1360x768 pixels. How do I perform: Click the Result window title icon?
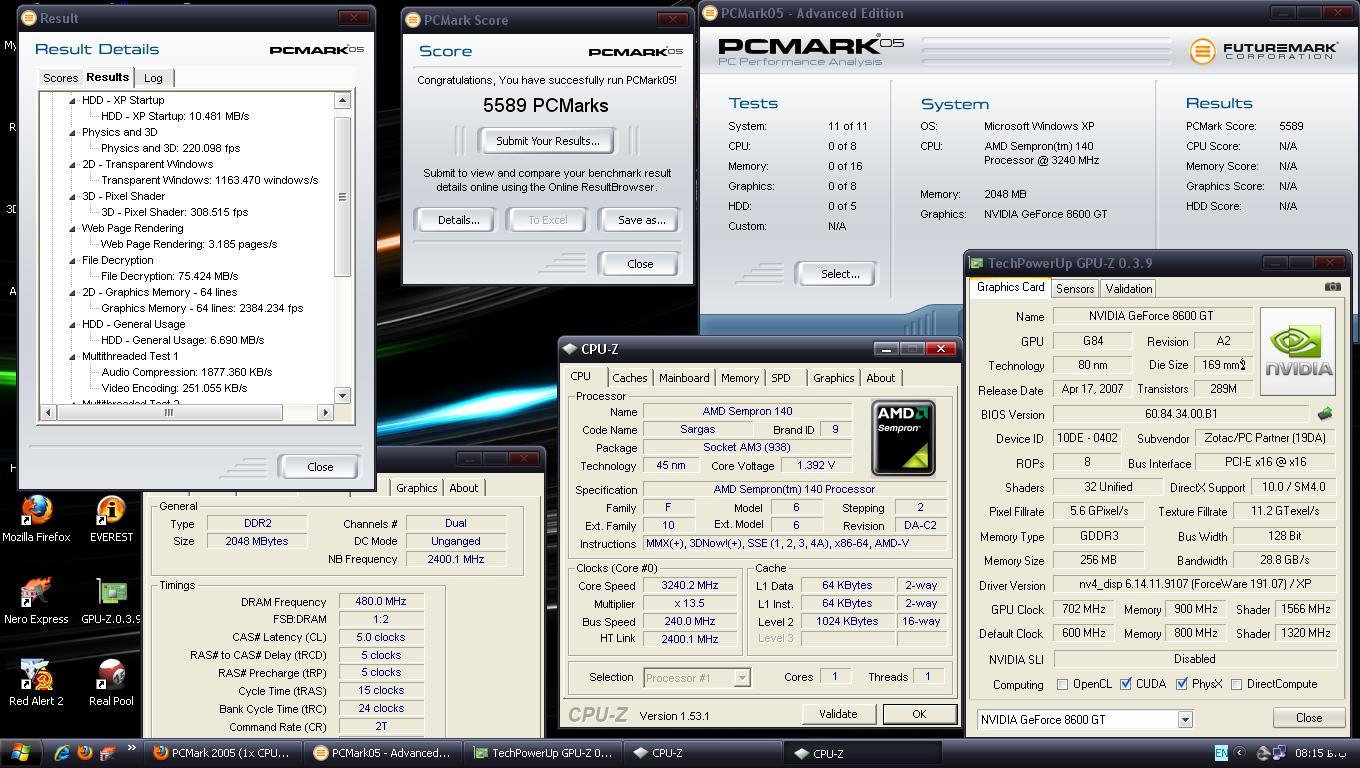(29, 18)
